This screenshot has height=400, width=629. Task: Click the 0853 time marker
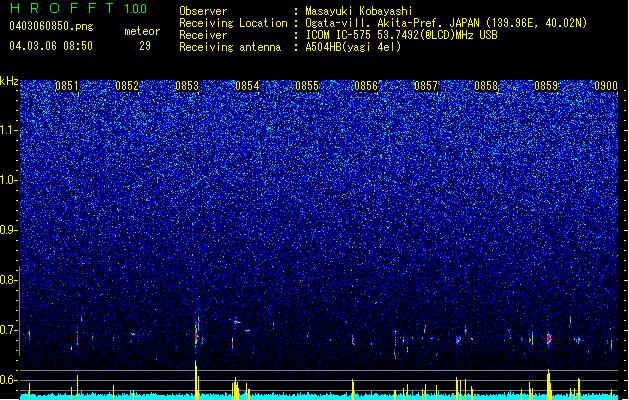(187, 86)
